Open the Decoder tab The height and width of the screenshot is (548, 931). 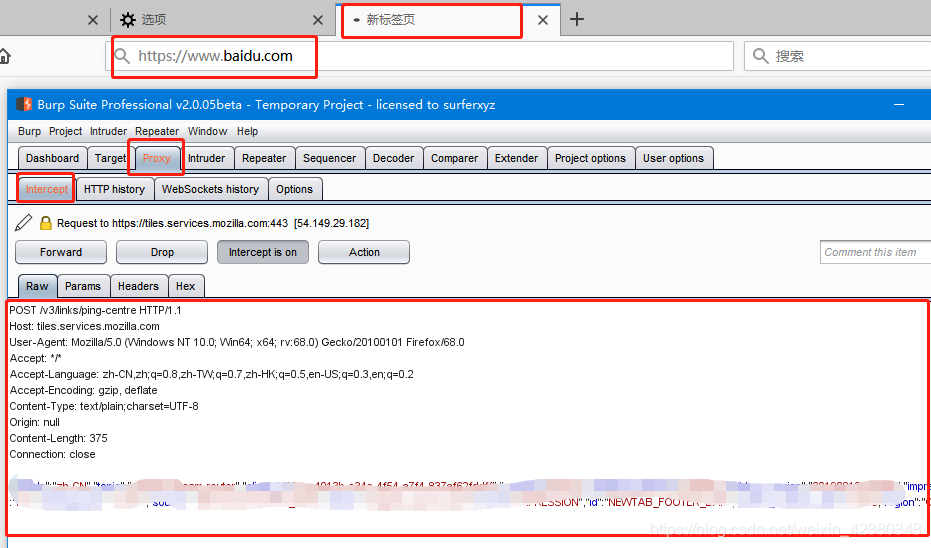click(393, 159)
